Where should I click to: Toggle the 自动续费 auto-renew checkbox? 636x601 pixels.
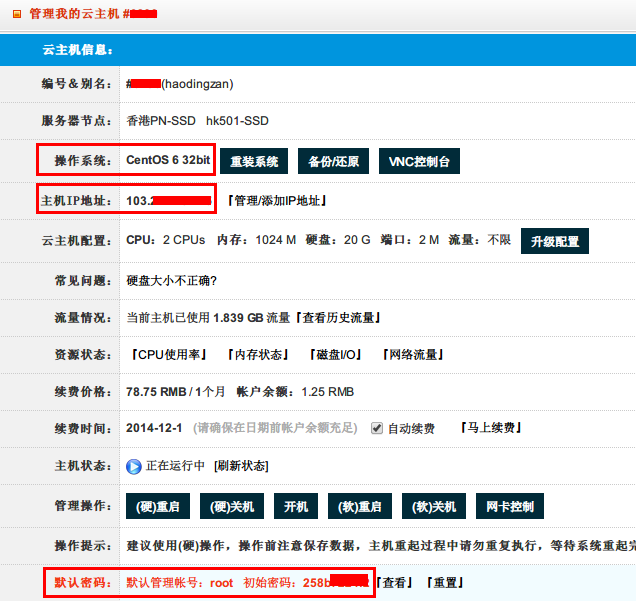(377, 428)
